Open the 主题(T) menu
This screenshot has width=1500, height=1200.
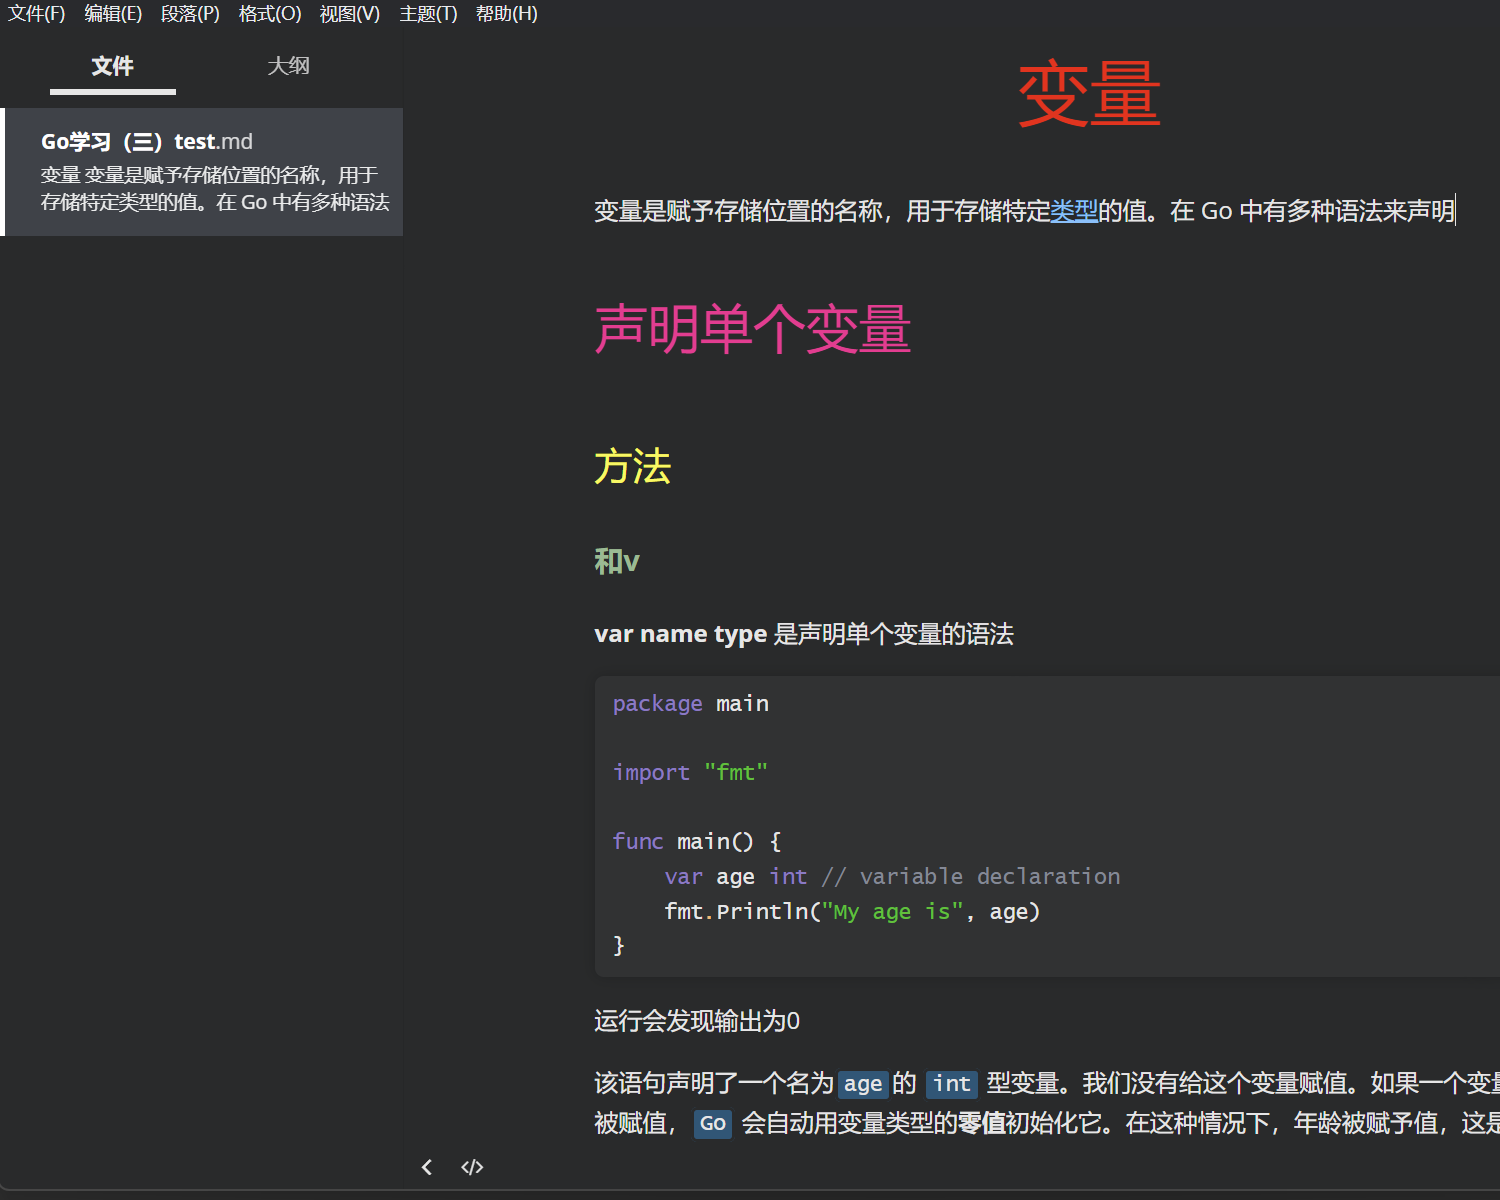pyautogui.click(x=428, y=14)
